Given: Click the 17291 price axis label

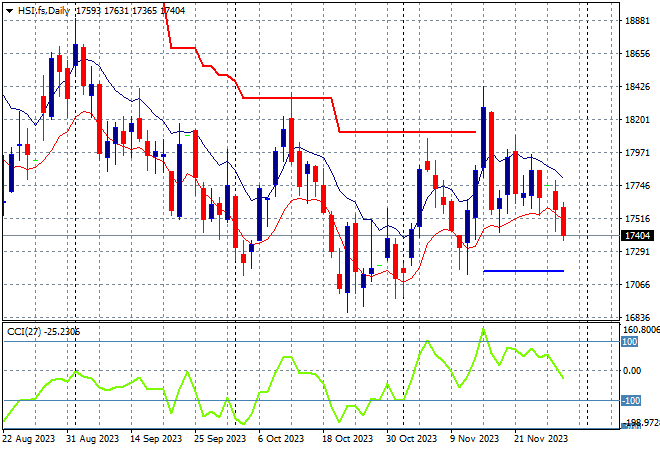Looking at the screenshot, I should pyautogui.click(x=637, y=252).
